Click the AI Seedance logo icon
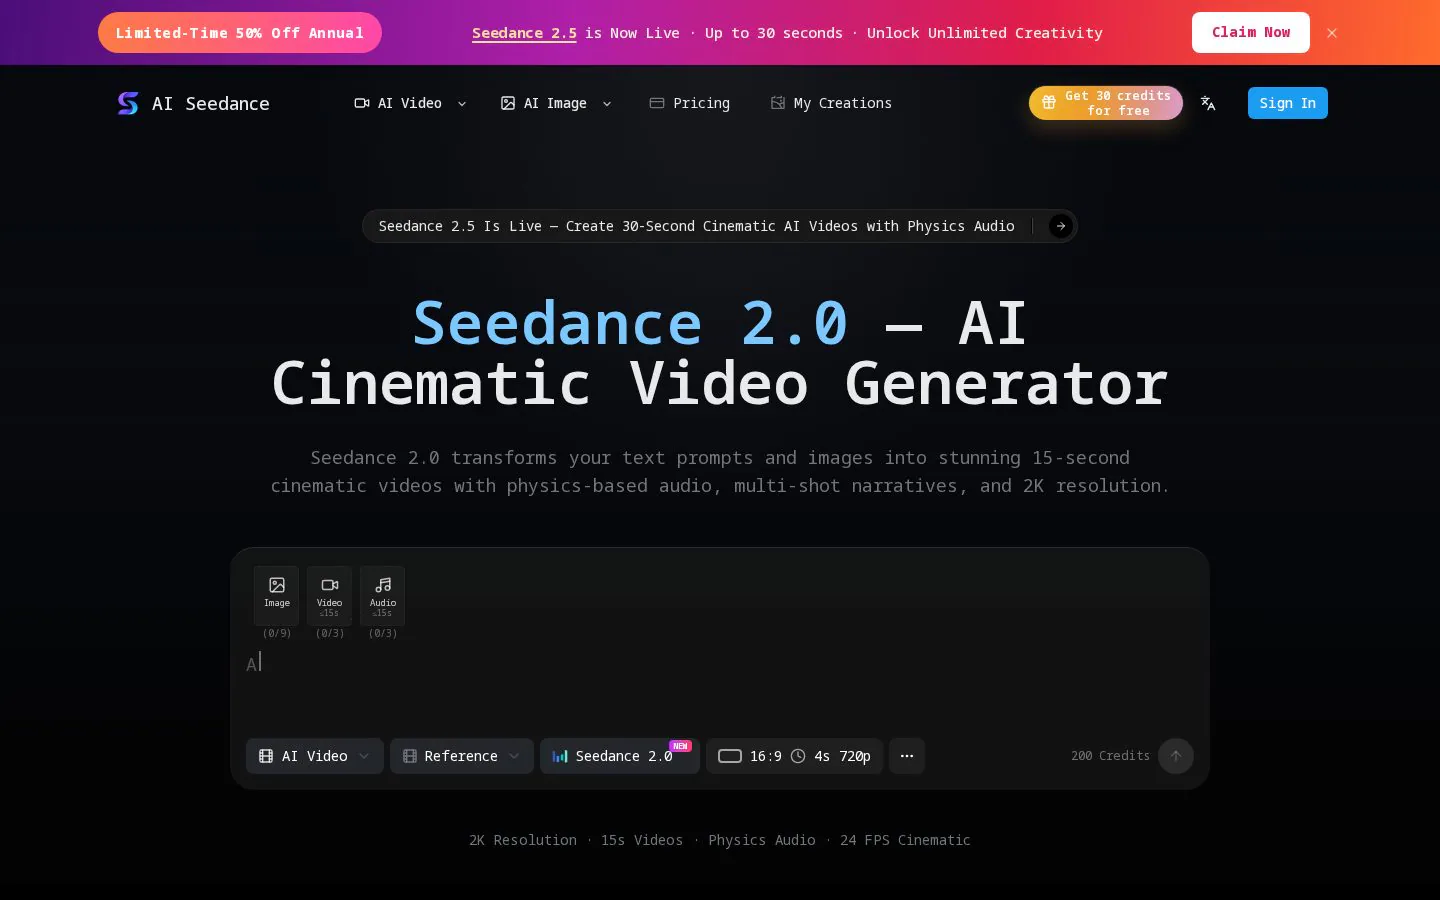The image size is (1440, 900). [128, 103]
